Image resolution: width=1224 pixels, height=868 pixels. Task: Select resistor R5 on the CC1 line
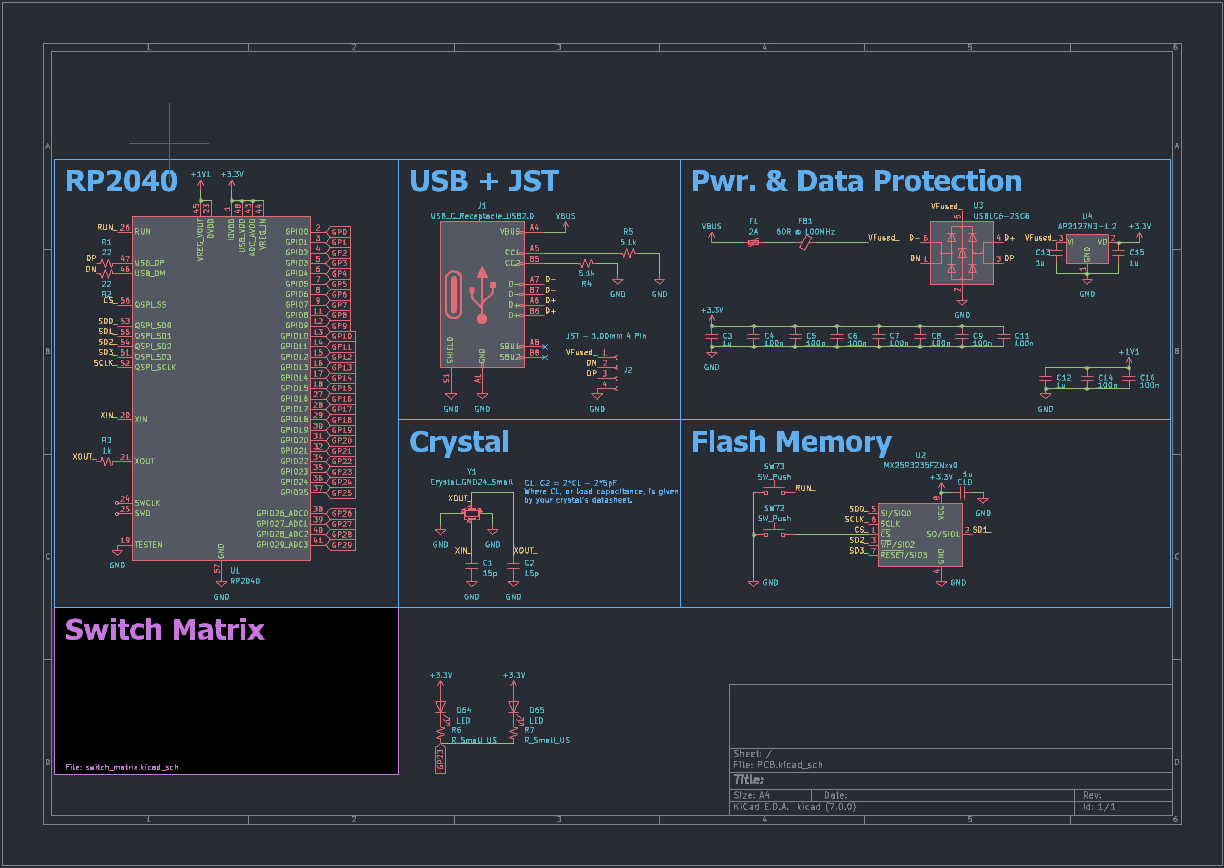628,253
